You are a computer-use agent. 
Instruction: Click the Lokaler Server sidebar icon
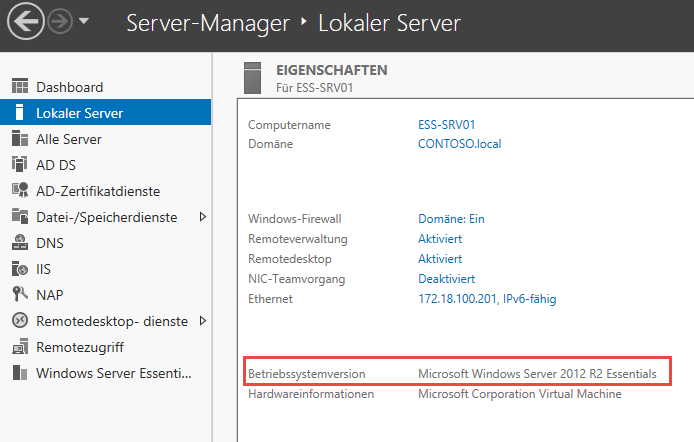pos(19,112)
